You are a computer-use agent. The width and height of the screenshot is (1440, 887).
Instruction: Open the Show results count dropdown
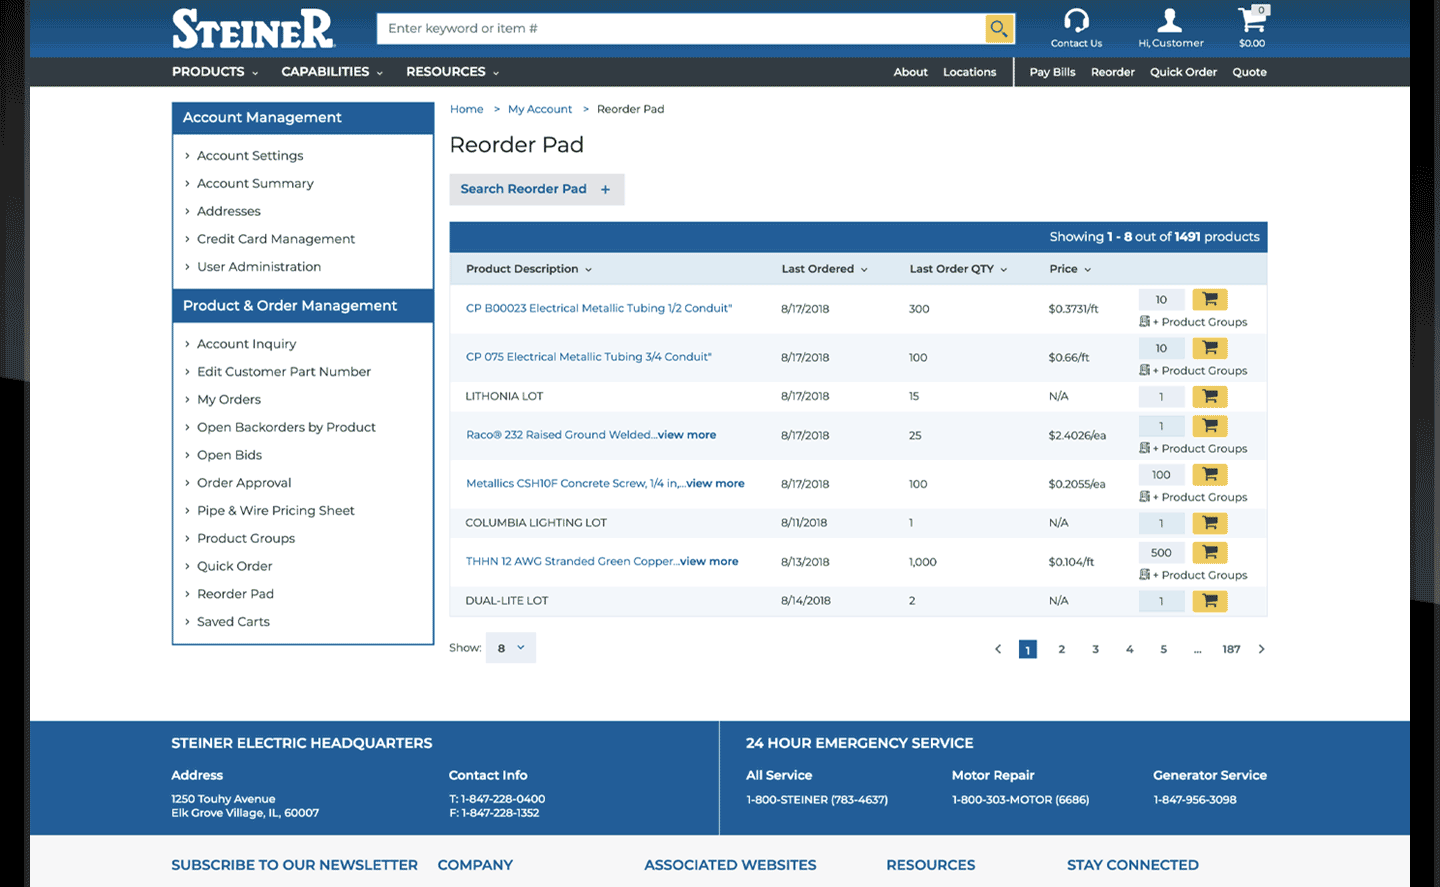coord(510,647)
